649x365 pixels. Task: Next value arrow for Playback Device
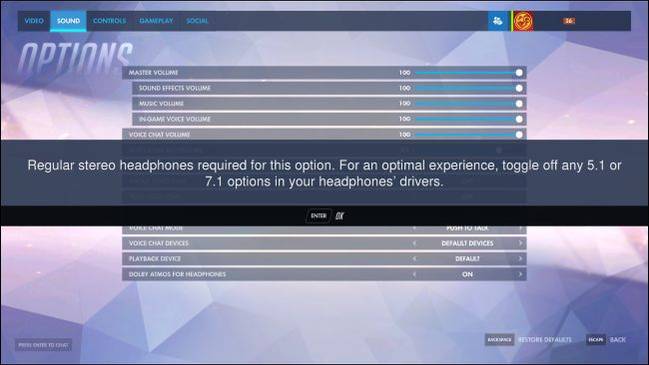[520, 259]
